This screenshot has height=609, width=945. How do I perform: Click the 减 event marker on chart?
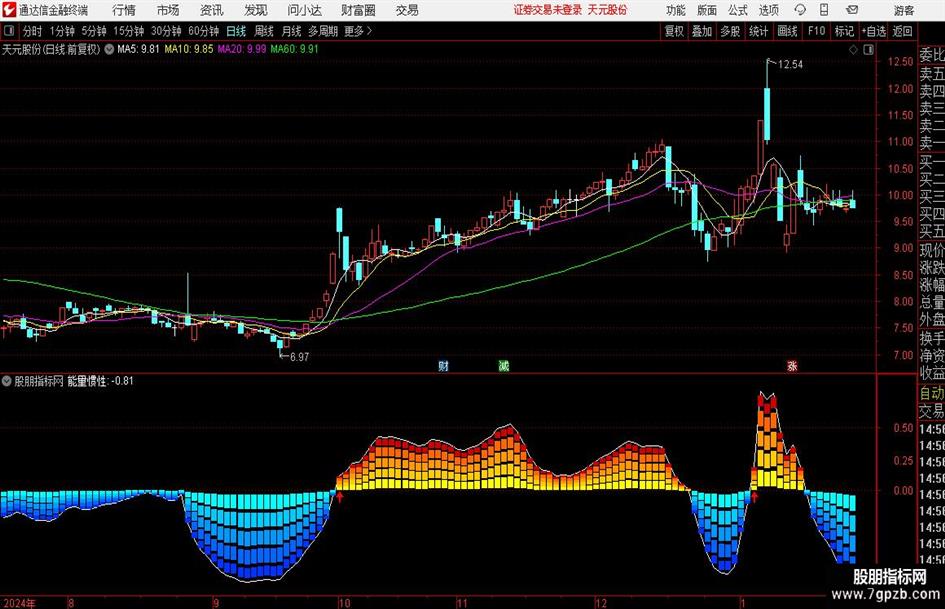click(x=504, y=366)
